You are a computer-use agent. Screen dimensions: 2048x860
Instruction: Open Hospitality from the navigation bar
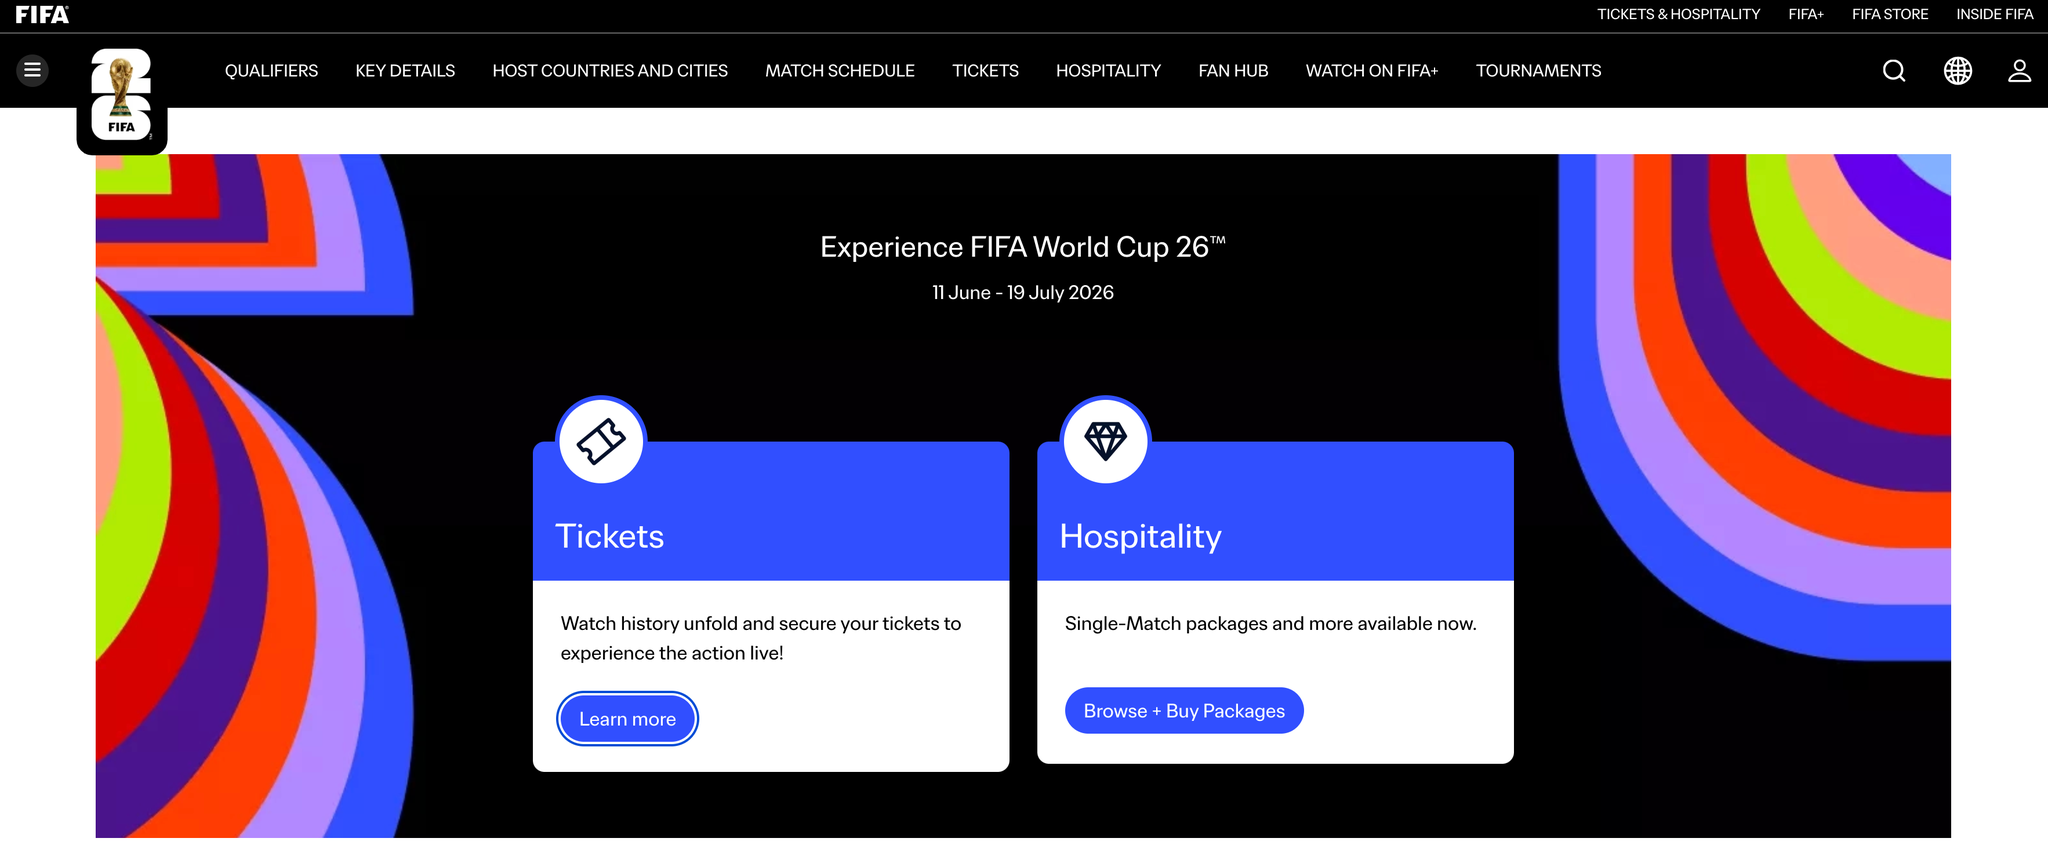1108,71
